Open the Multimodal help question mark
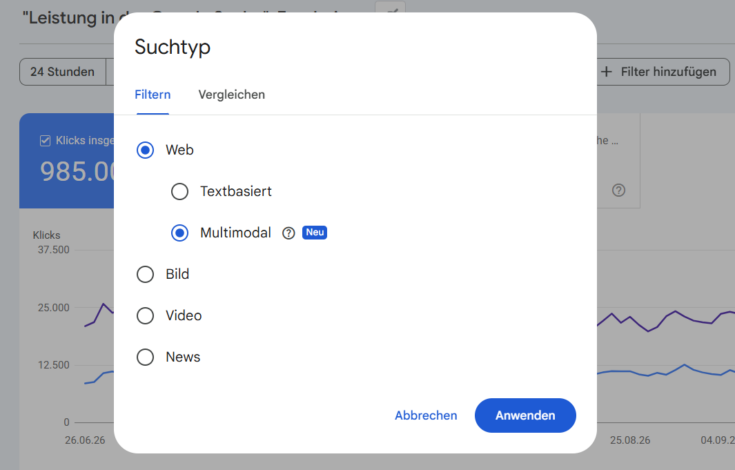Image resolution: width=735 pixels, height=470 pixels. point(289,233)
